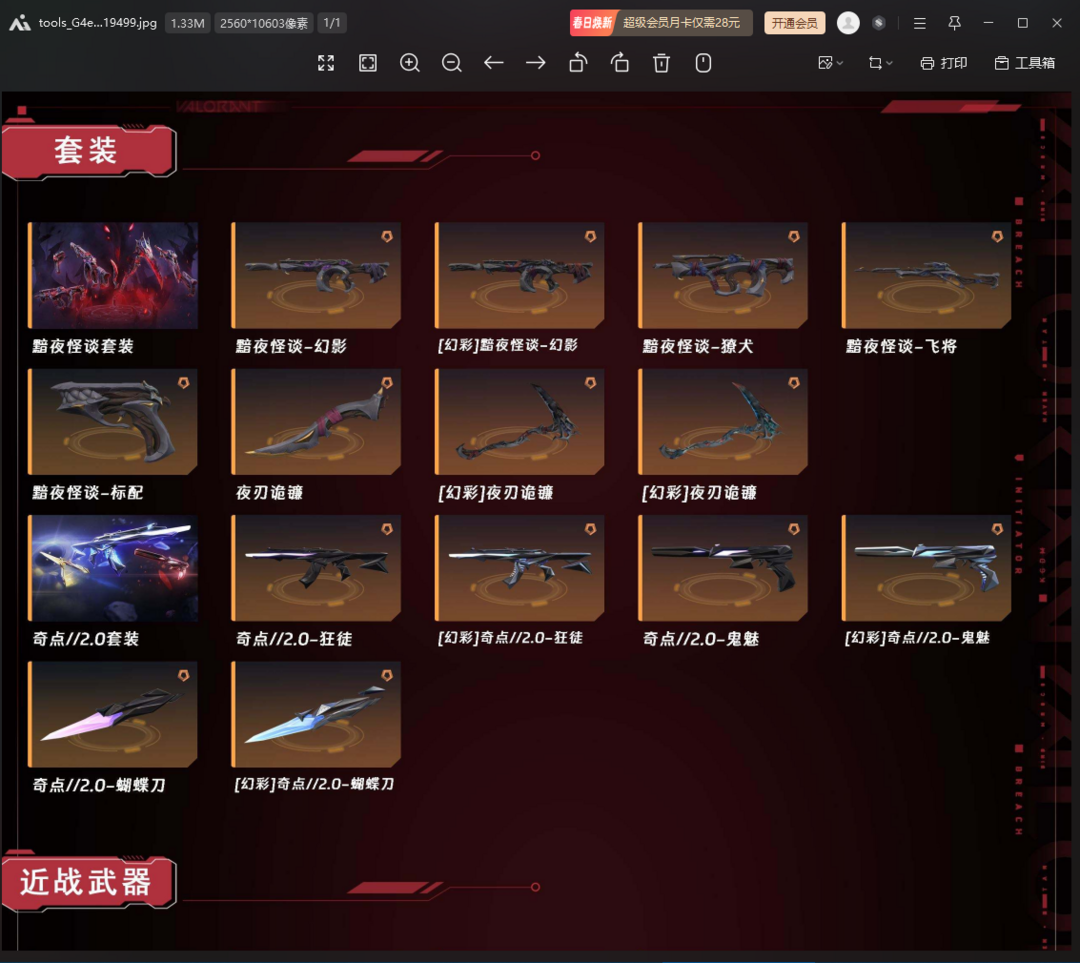Select the 黯夜怪谈套装 bundle thumbnail

point(113,275)
